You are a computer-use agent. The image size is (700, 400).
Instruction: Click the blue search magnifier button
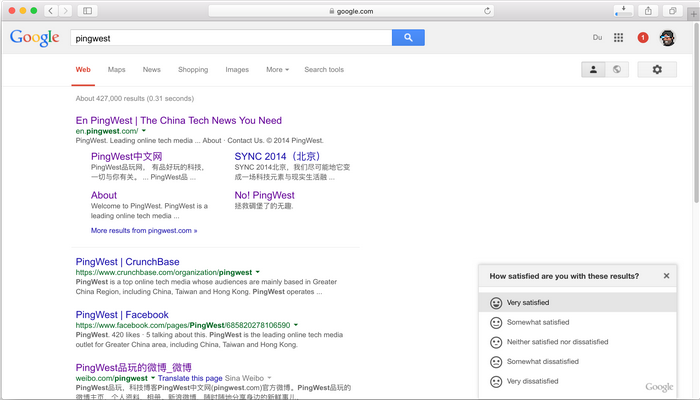(408, 38)
